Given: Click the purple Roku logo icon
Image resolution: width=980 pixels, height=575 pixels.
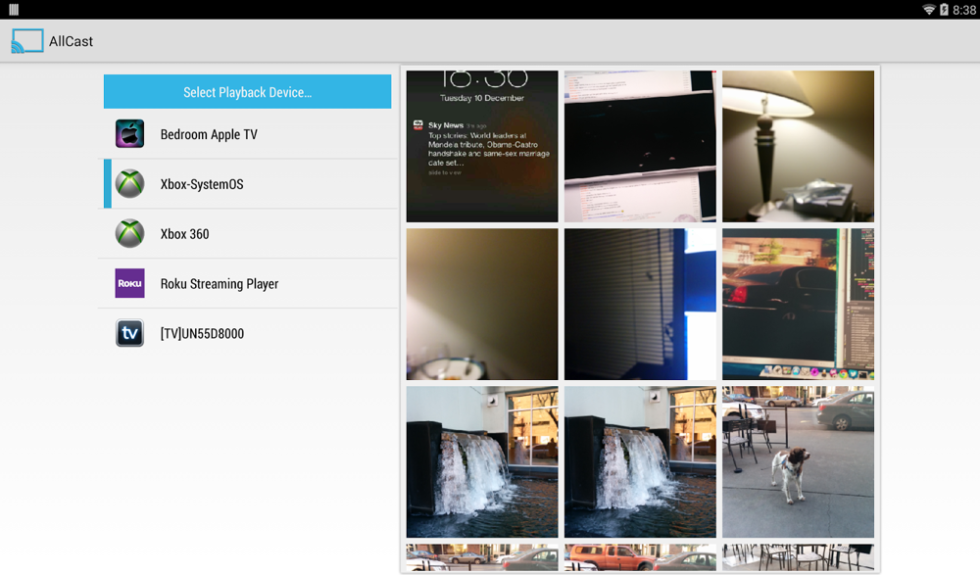Looking at the screenshot, I should pos(129,284).
